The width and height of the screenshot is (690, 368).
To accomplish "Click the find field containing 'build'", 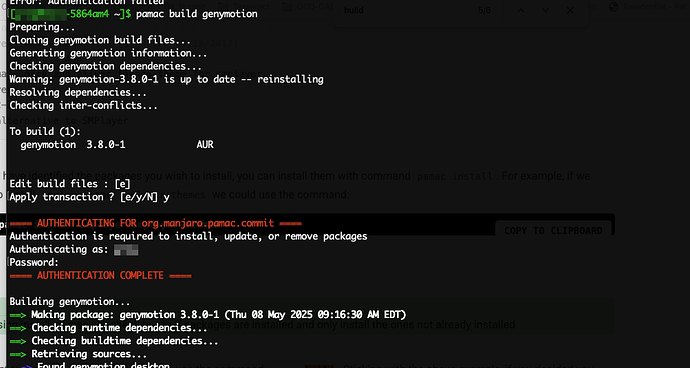I will (x=405, y=10).
